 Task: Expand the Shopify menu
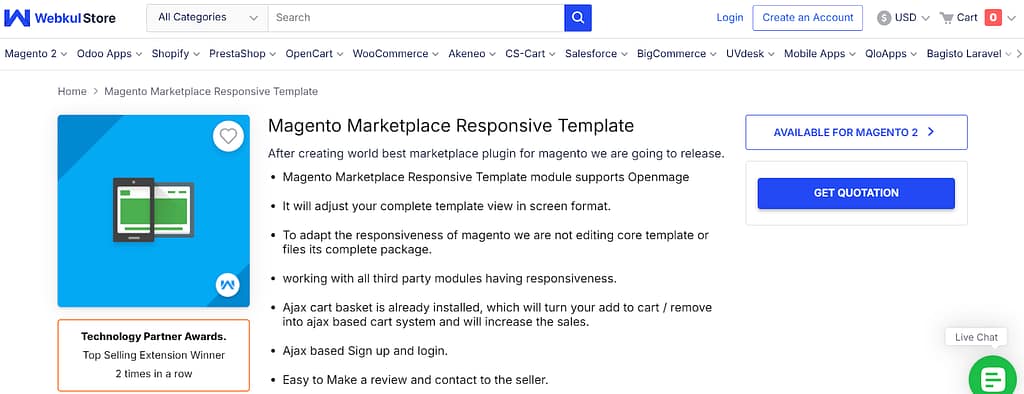176,54
